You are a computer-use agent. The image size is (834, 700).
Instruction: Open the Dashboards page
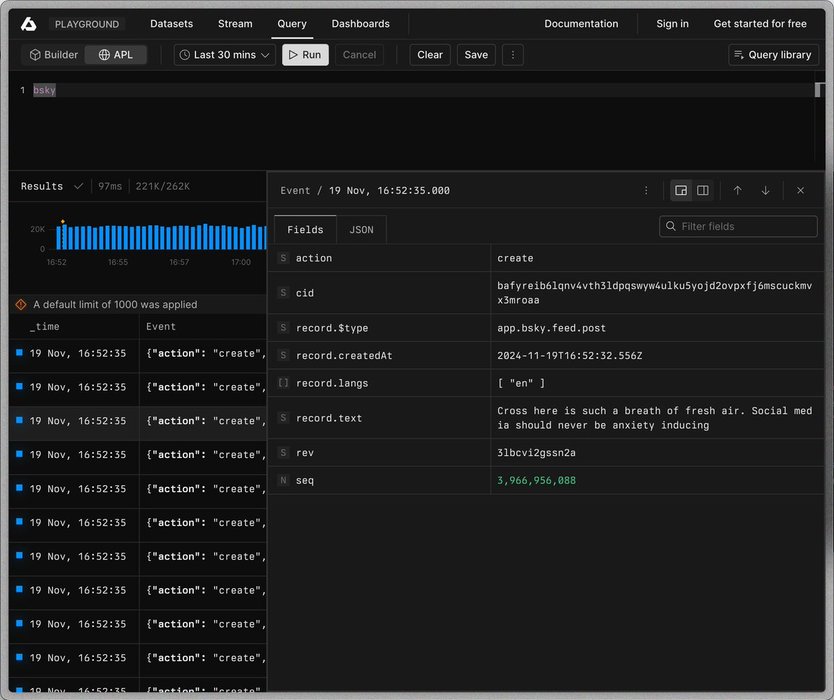360,24
